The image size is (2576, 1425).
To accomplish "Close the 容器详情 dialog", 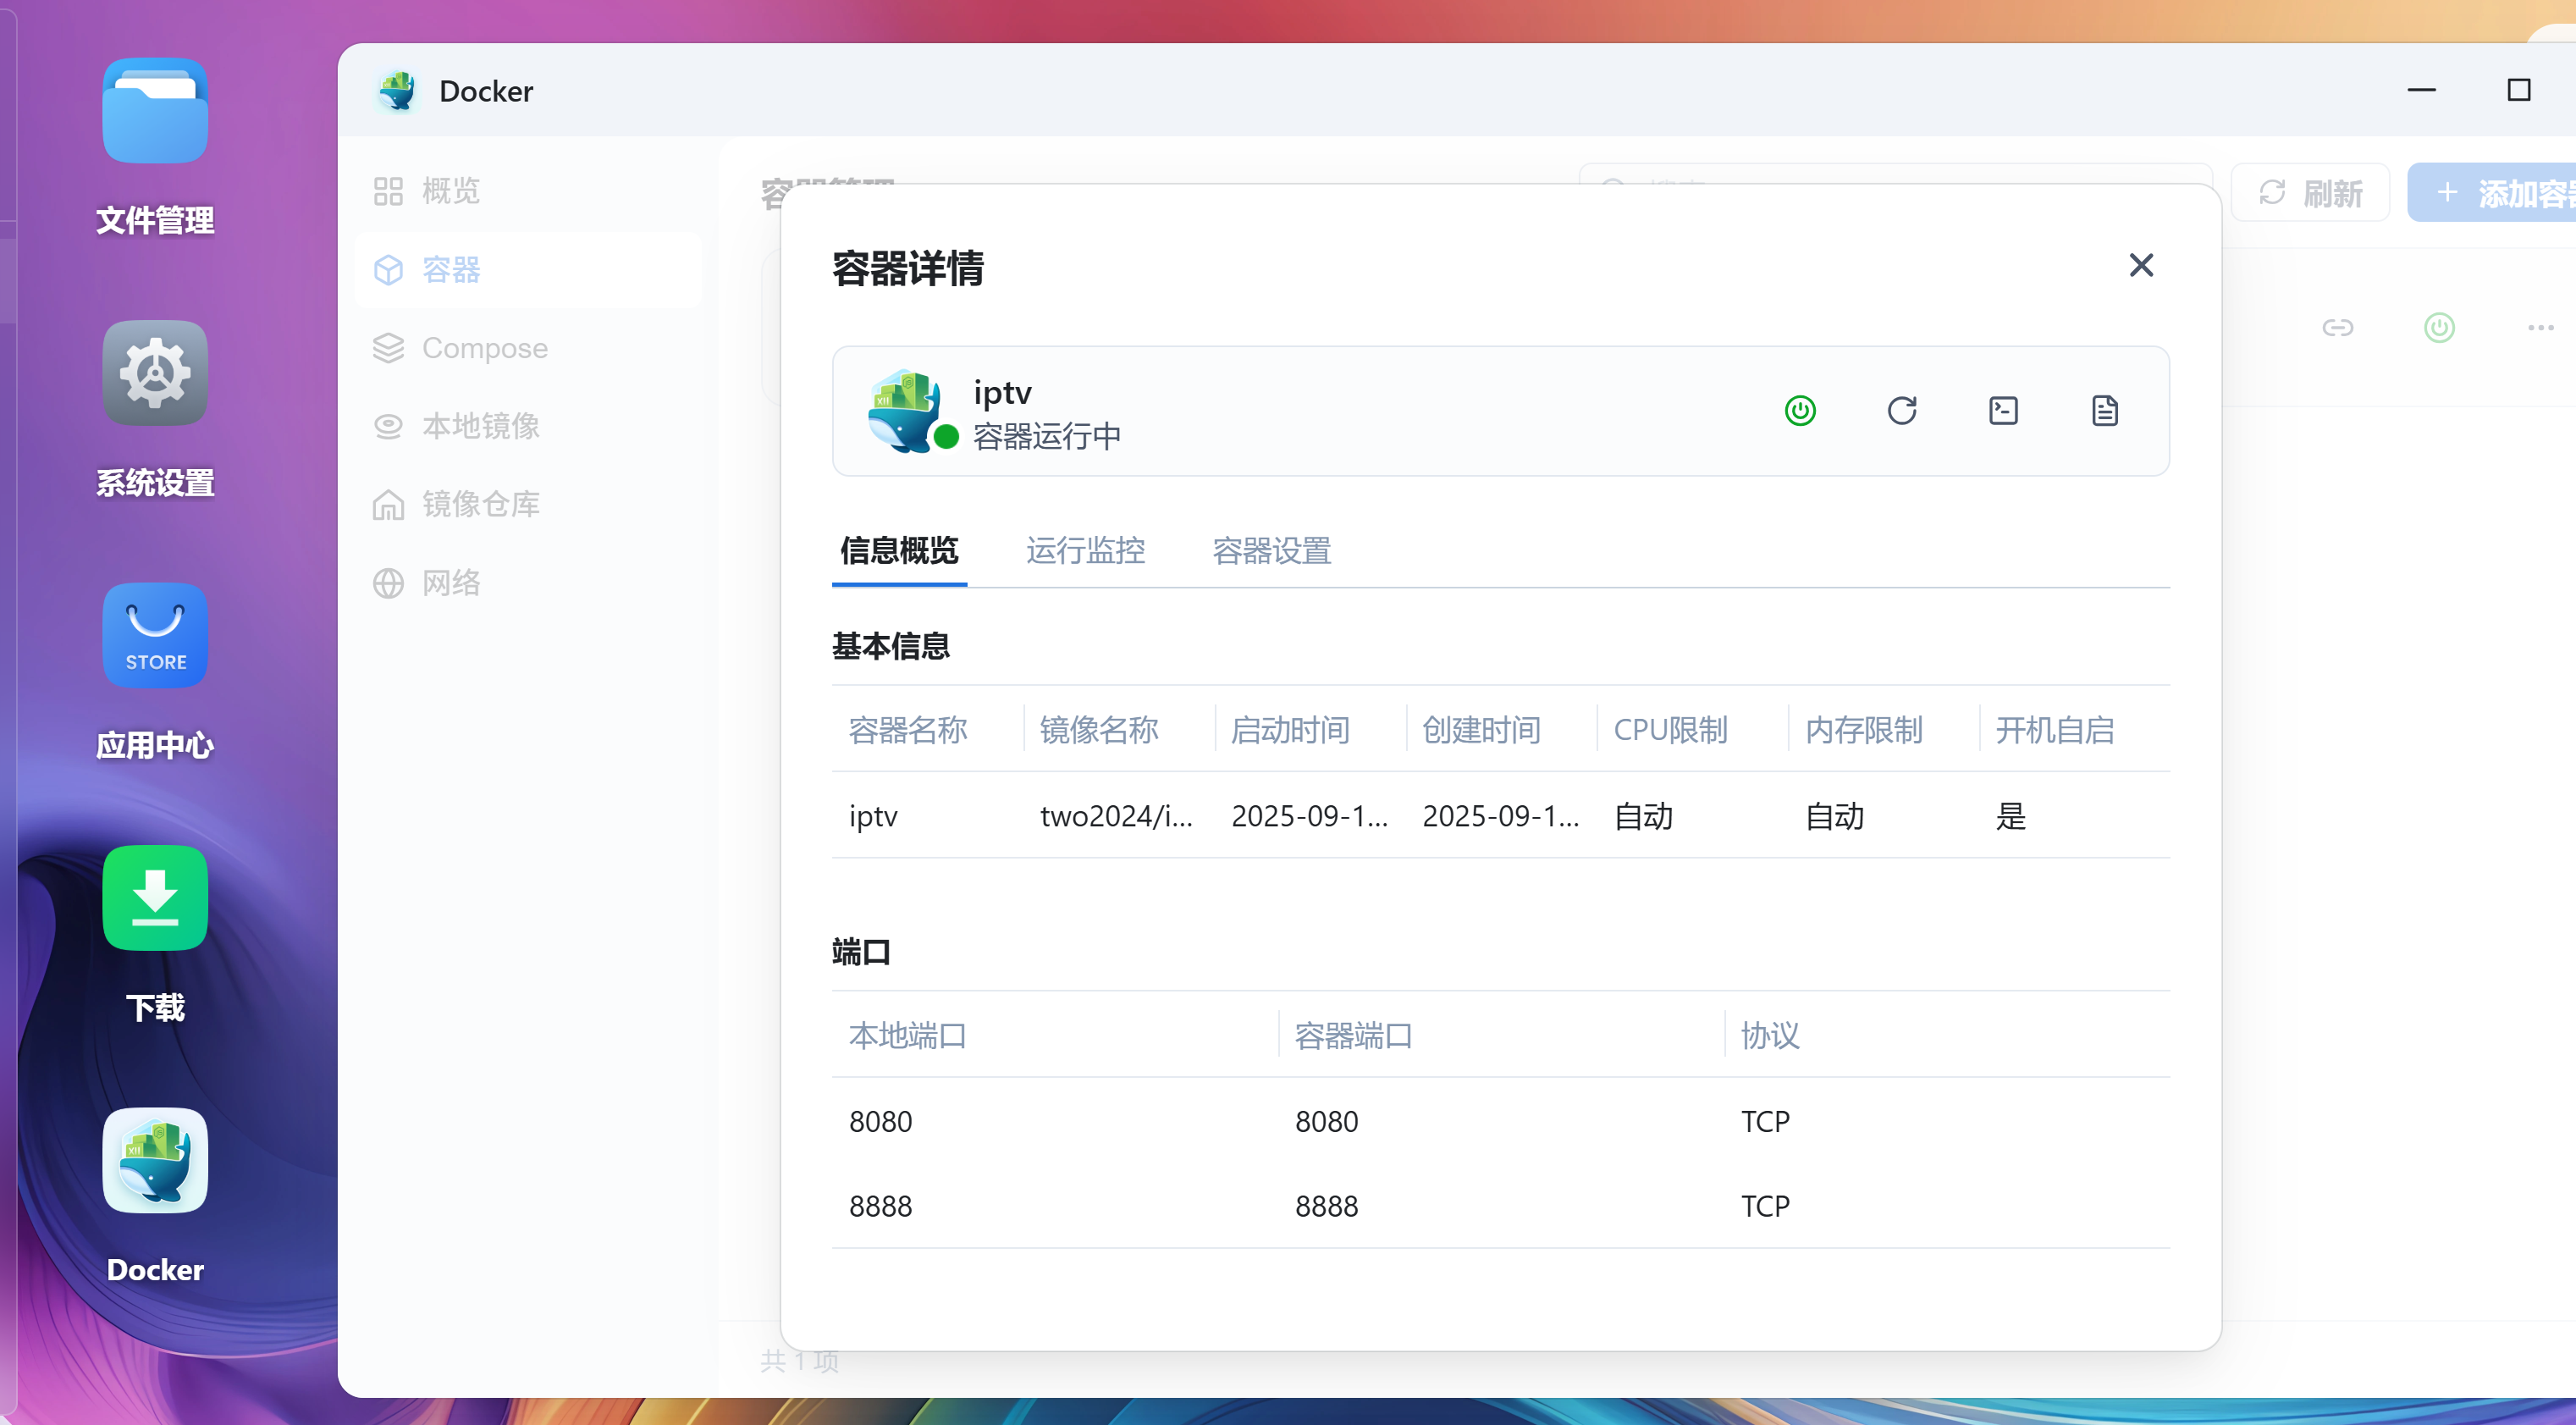I will pos(2141,265).
